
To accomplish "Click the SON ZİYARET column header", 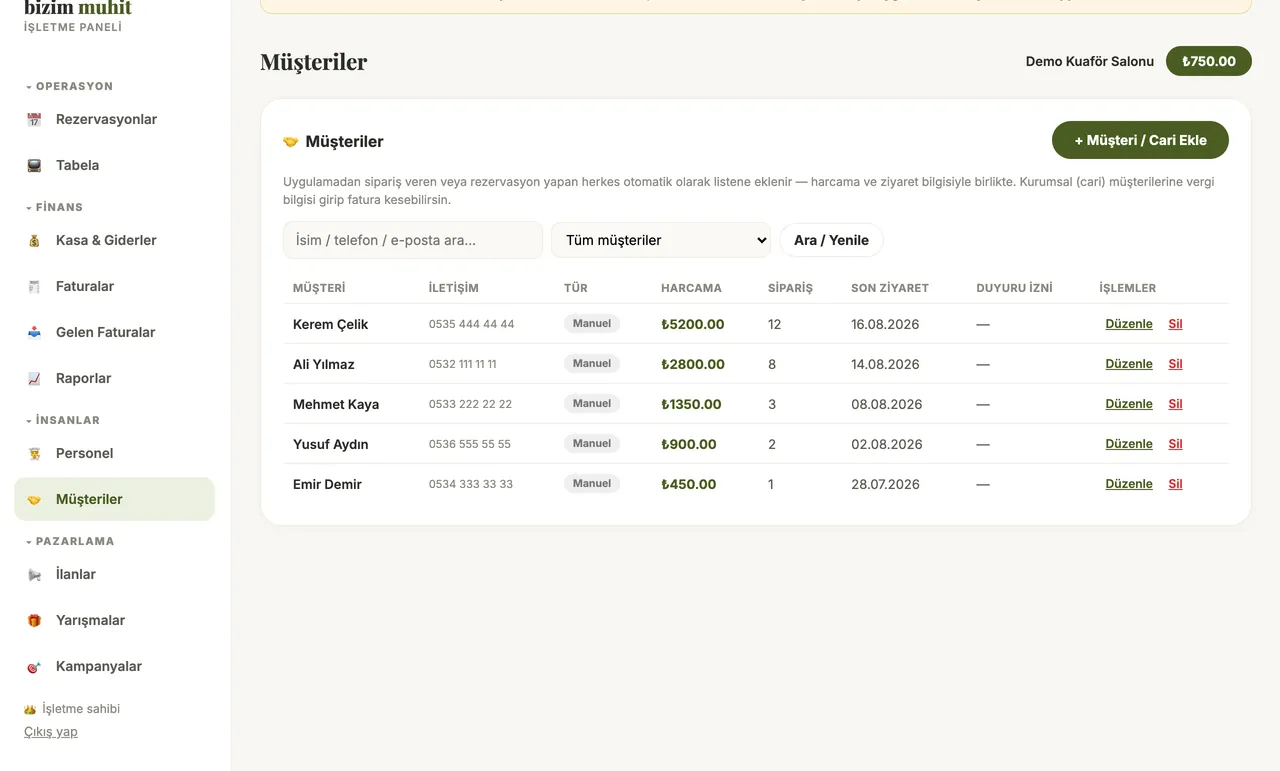I will 890,288.
